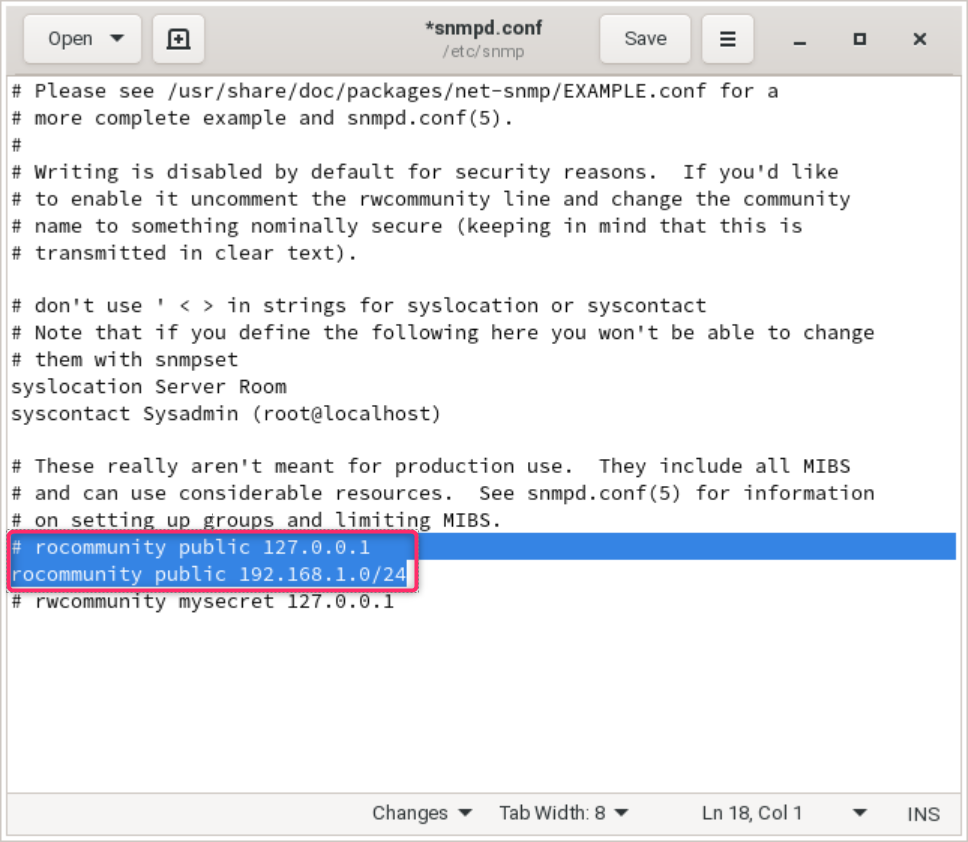Toggle the INS insert mode indicator

923,814
